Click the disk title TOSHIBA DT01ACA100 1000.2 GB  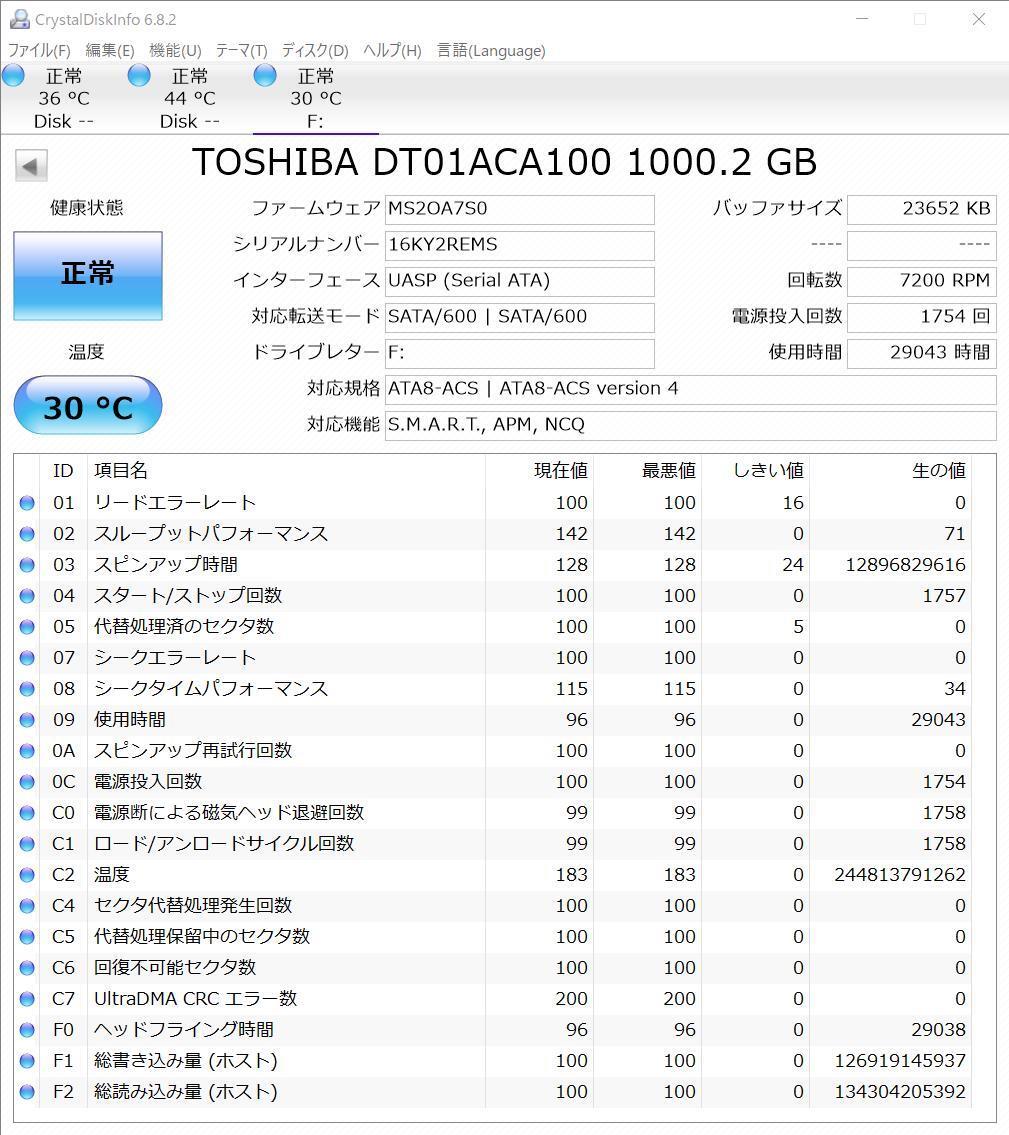504,162
